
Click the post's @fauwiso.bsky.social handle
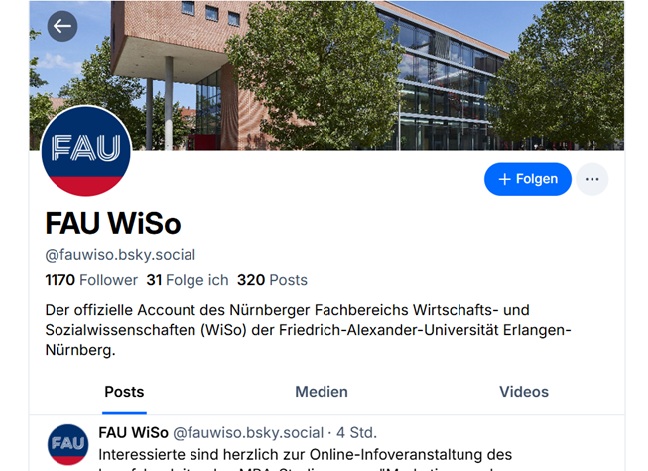point(248,433)
